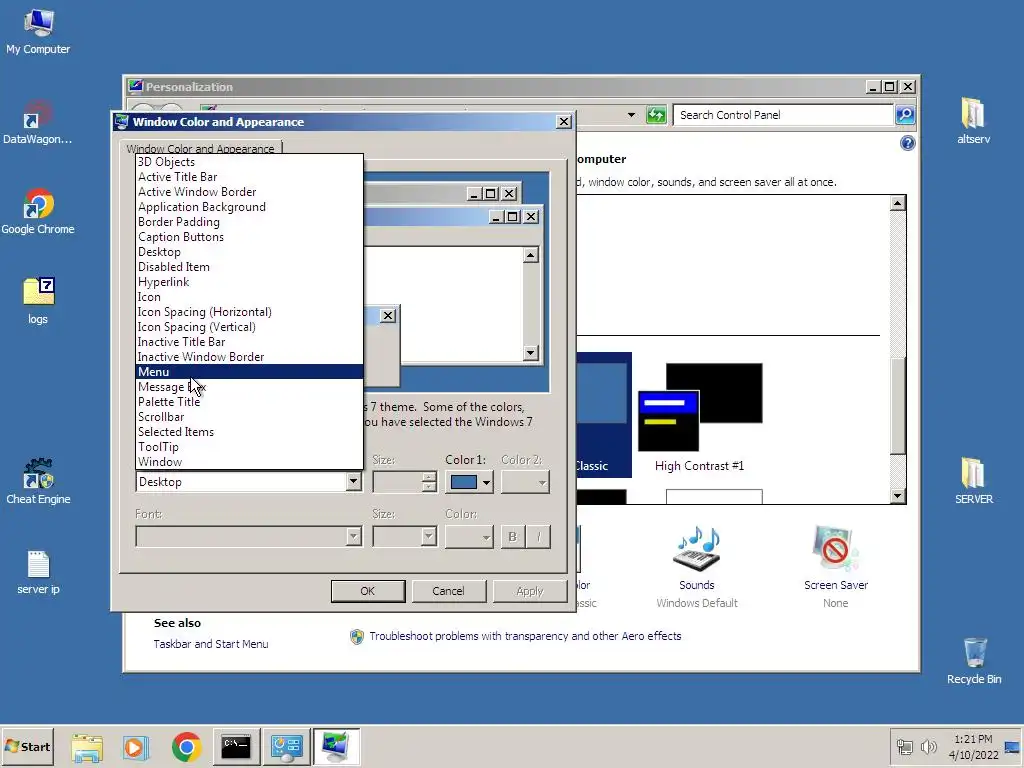The width and height of the screenshot is (1024, 768).
Task: Open the logs desktop archive icon
Action: click(38, 301)
